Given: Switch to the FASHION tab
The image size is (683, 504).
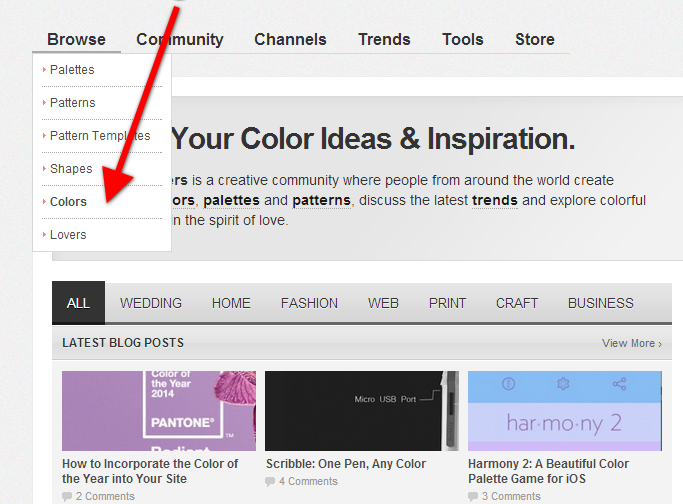Looking at the screenshot, I should [x=309, y=303].
